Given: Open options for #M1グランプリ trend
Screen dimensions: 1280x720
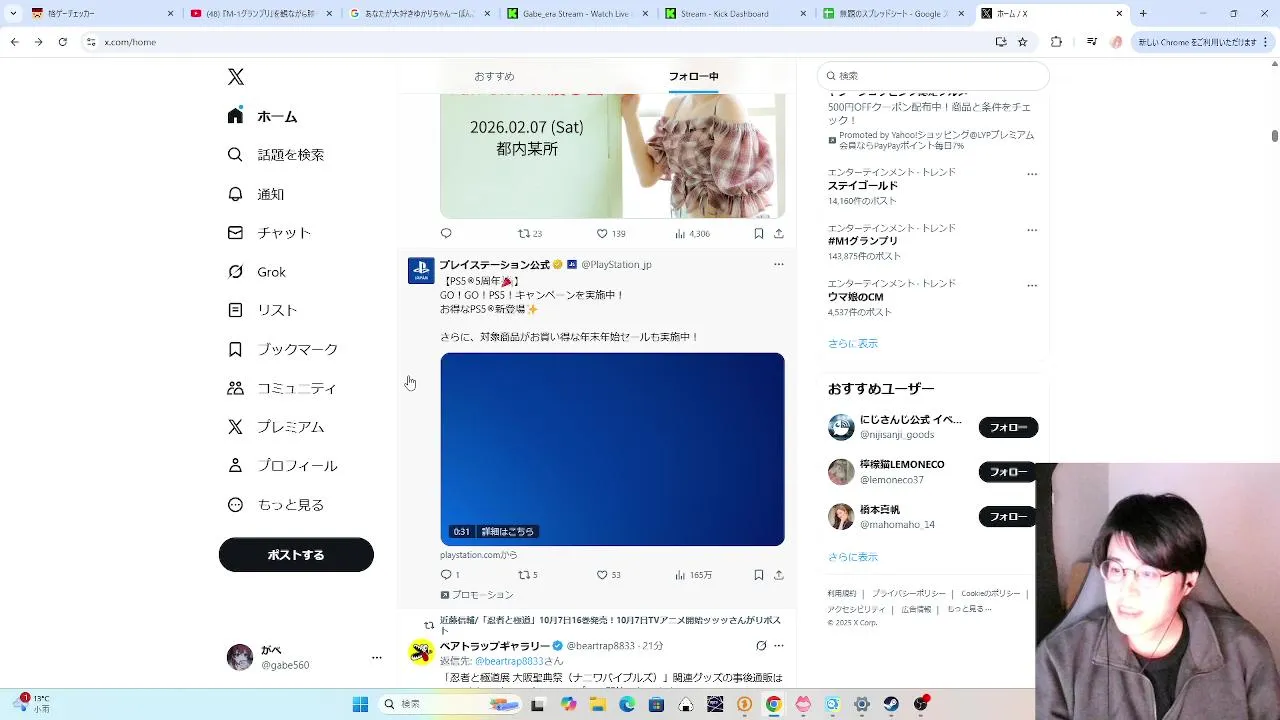Looking at the screenshot, I should pos(1032,230).
